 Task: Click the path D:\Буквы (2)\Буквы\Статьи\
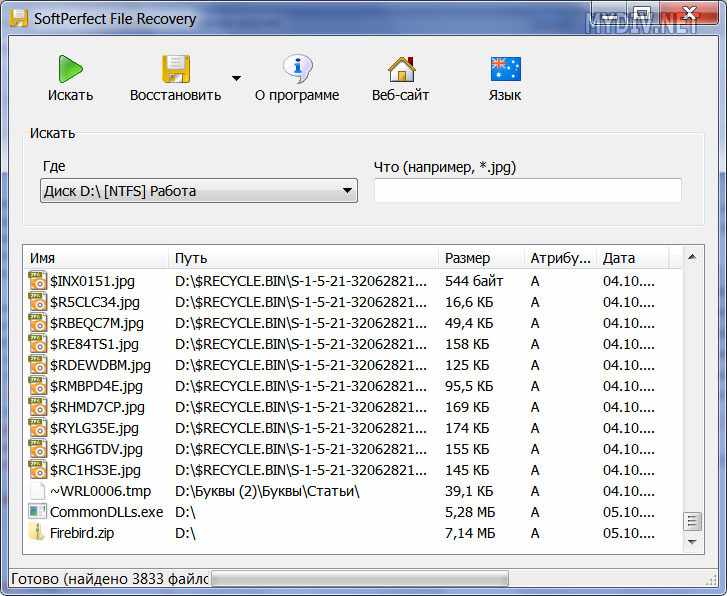pyautogui.click(x=267, y=491)
